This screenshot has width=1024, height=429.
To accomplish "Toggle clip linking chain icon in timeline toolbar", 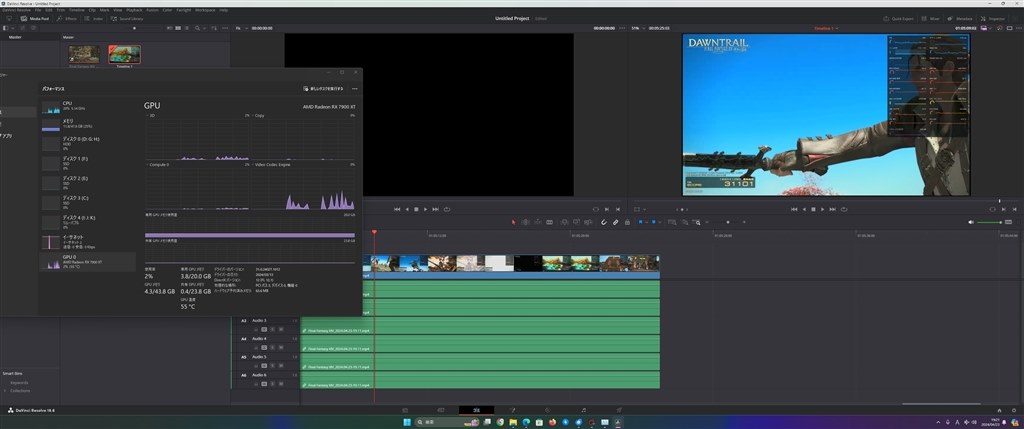I will [615, 222].
